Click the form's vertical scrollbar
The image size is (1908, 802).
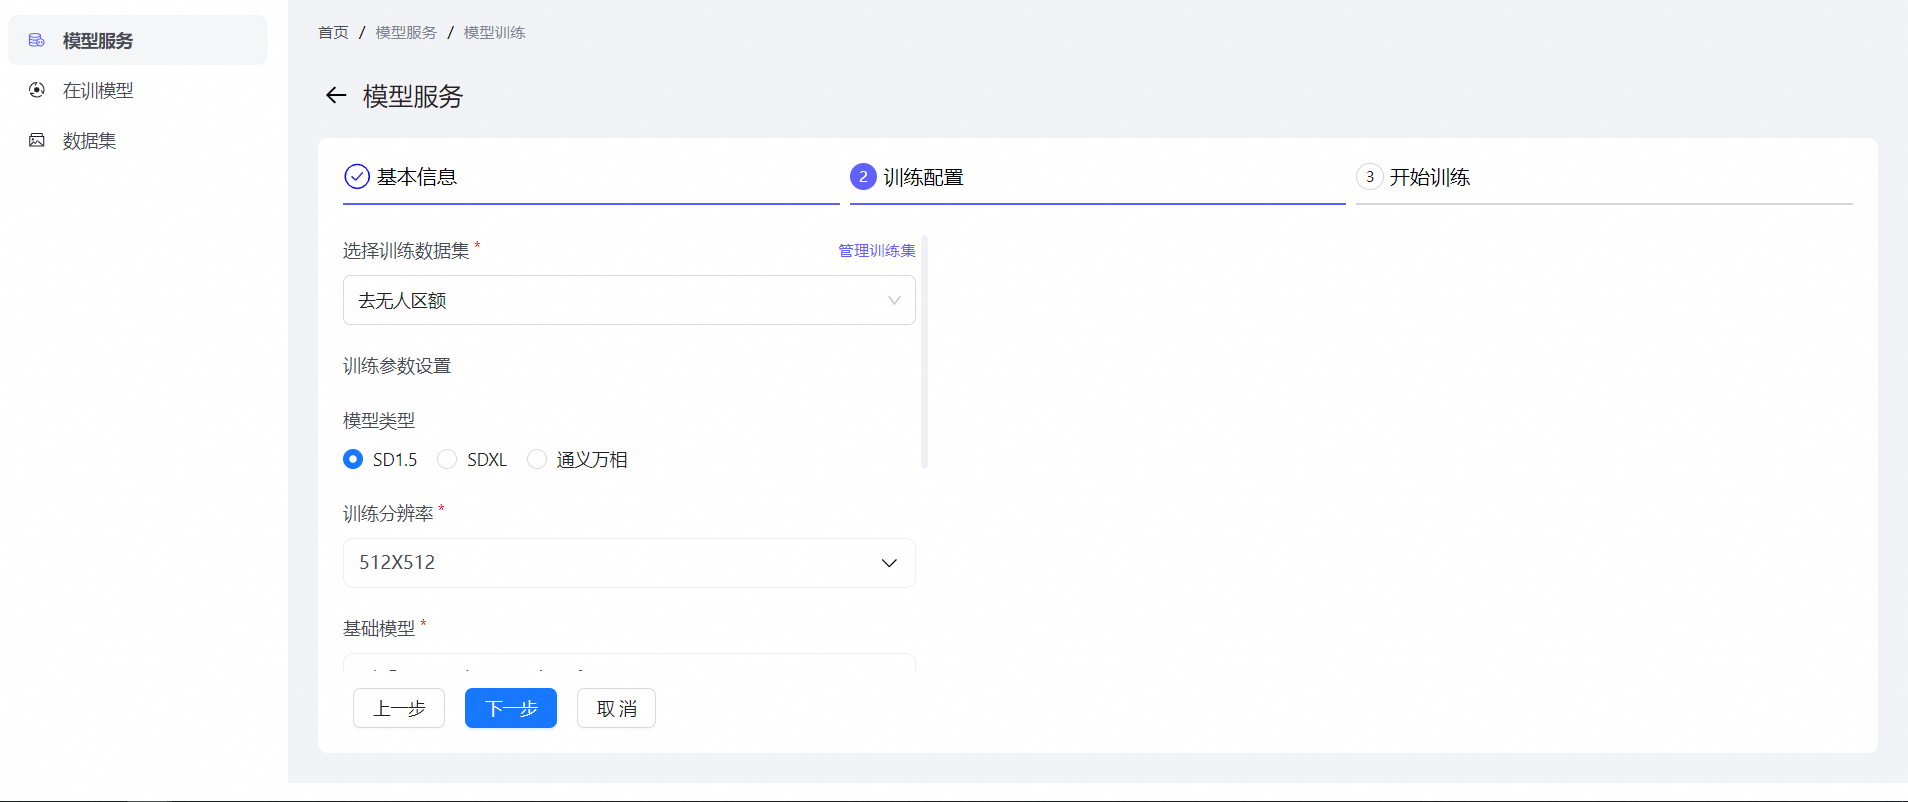coord(924,352)
